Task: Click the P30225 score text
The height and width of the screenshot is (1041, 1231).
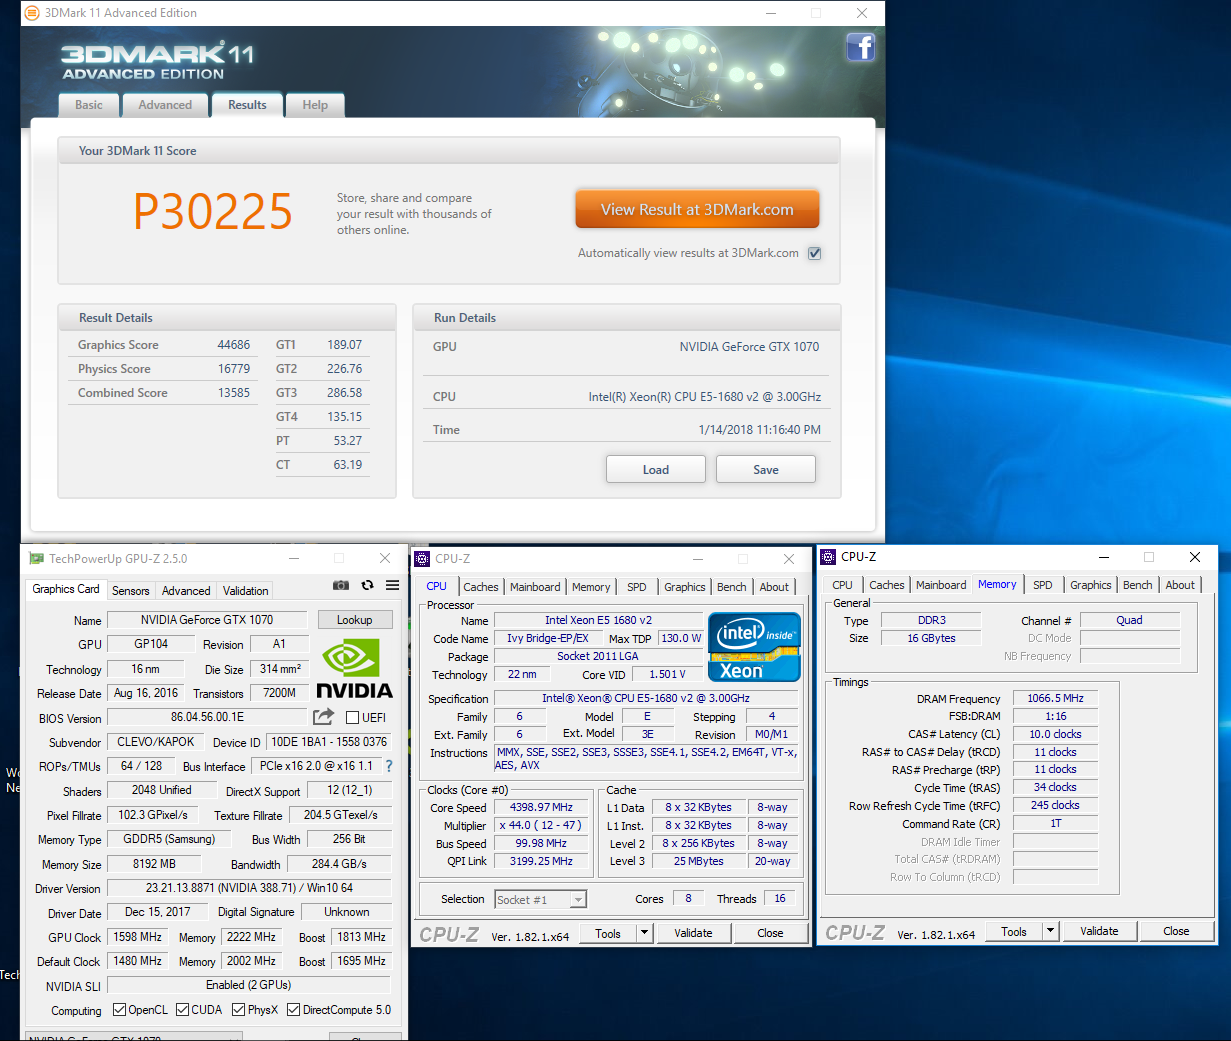Action: click(213, 211)
